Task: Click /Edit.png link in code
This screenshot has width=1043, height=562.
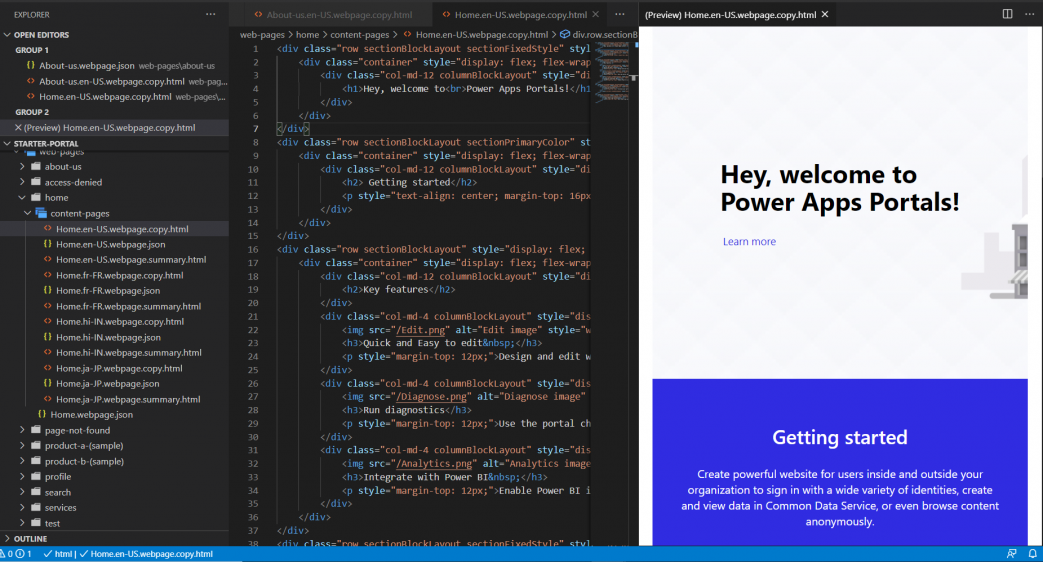Action: click(x=422, y=330)
